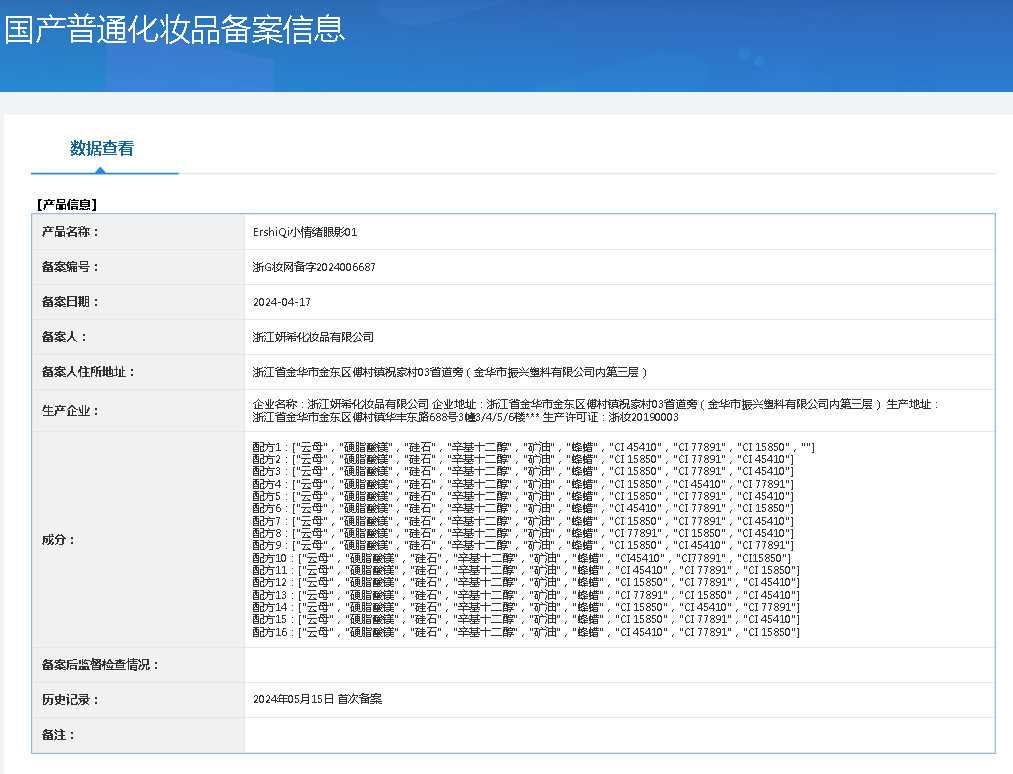Click the filing number 浙G妆网备字2024006687
The height and width of the screenshot is (774, 1013).
coord(314,267)
